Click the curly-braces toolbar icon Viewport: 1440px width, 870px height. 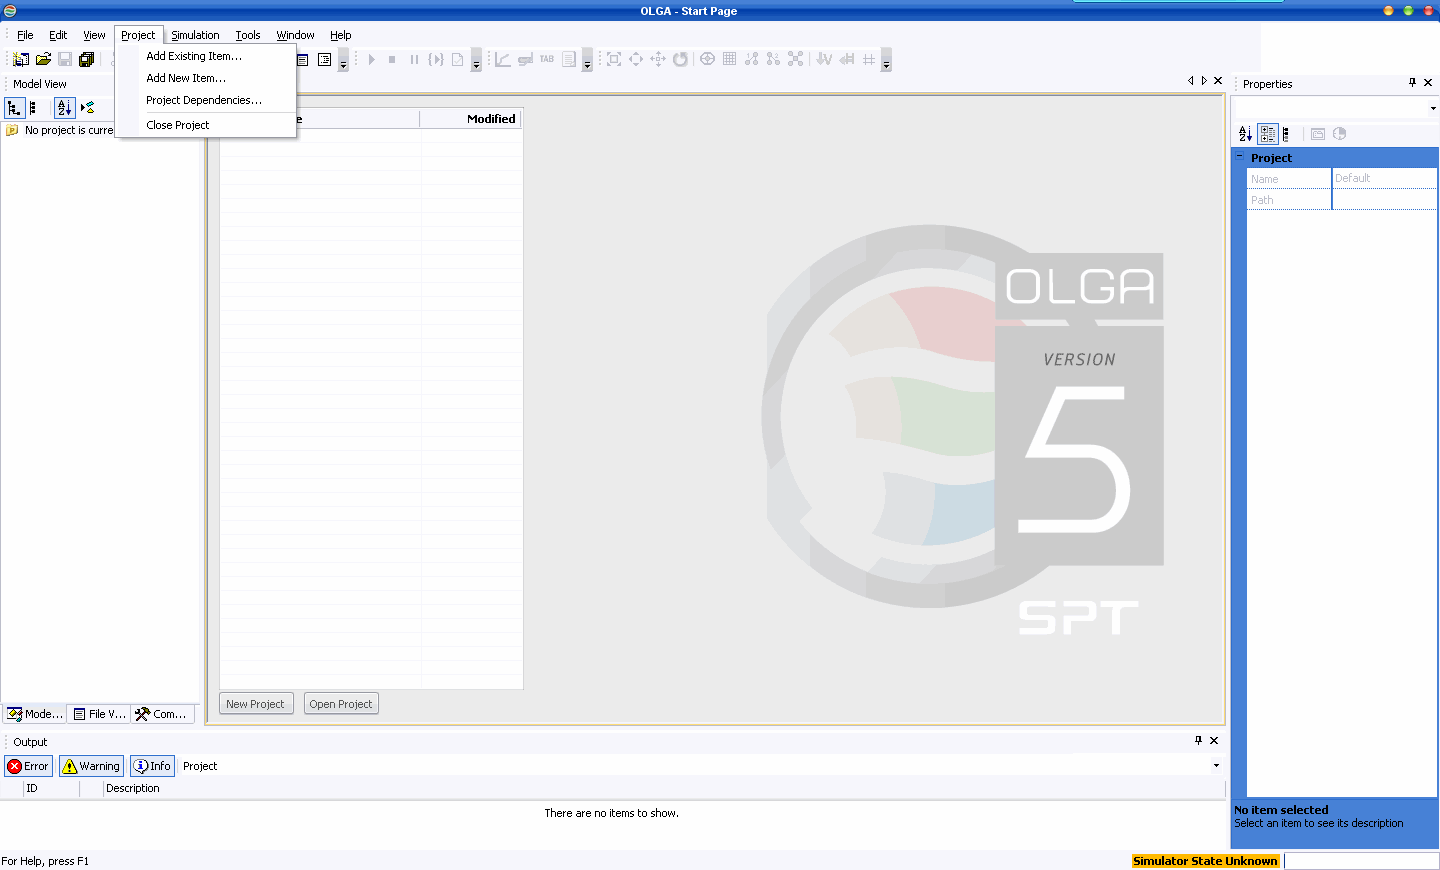coord(436,60)
